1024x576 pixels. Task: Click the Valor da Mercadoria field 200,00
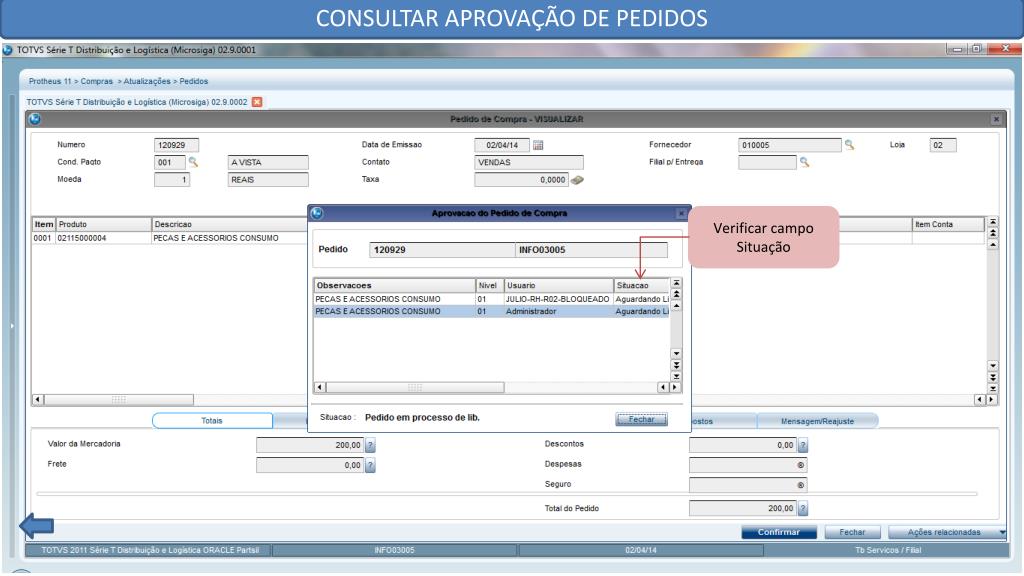pos(310,445)
